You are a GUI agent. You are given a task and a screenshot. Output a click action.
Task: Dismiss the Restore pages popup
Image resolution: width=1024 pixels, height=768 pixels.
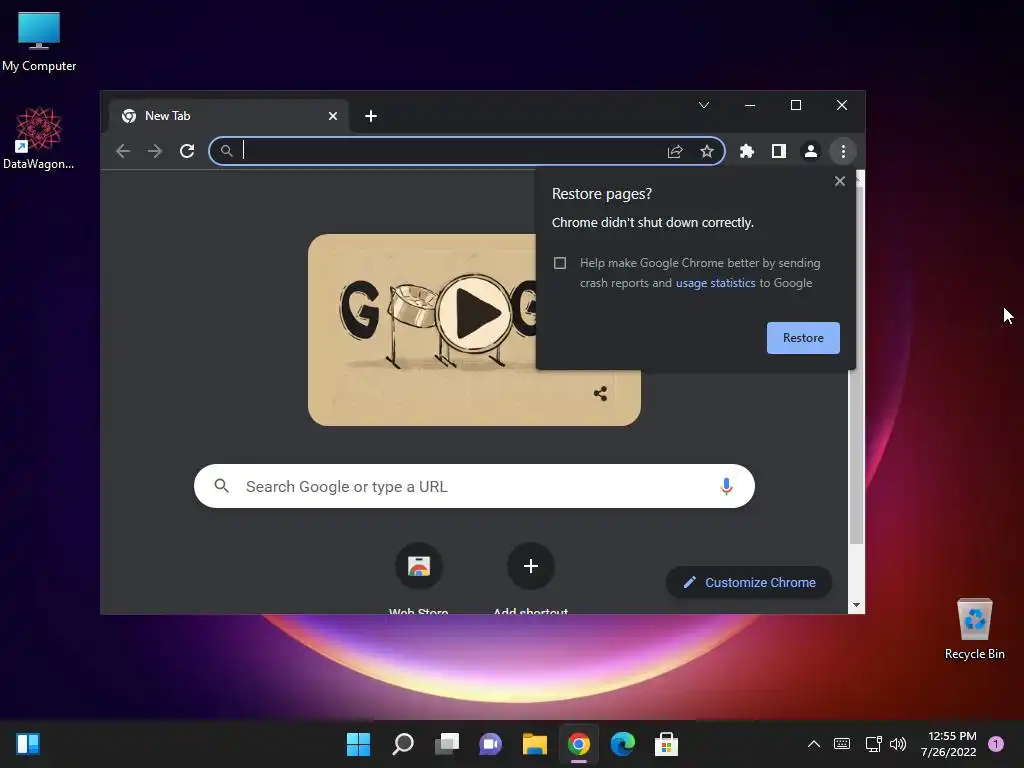click(840, 181)
